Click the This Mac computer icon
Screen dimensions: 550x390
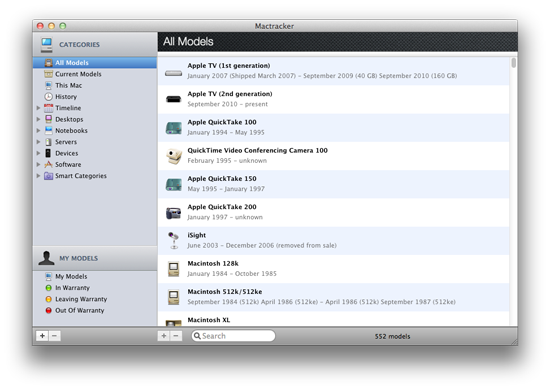tap(48, 85)
